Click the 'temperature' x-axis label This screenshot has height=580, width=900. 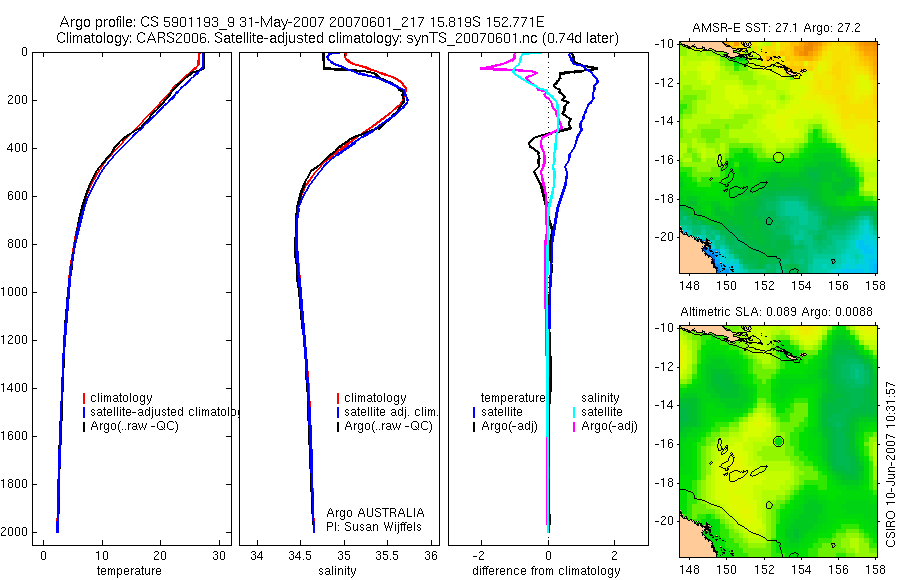point(129,571)
